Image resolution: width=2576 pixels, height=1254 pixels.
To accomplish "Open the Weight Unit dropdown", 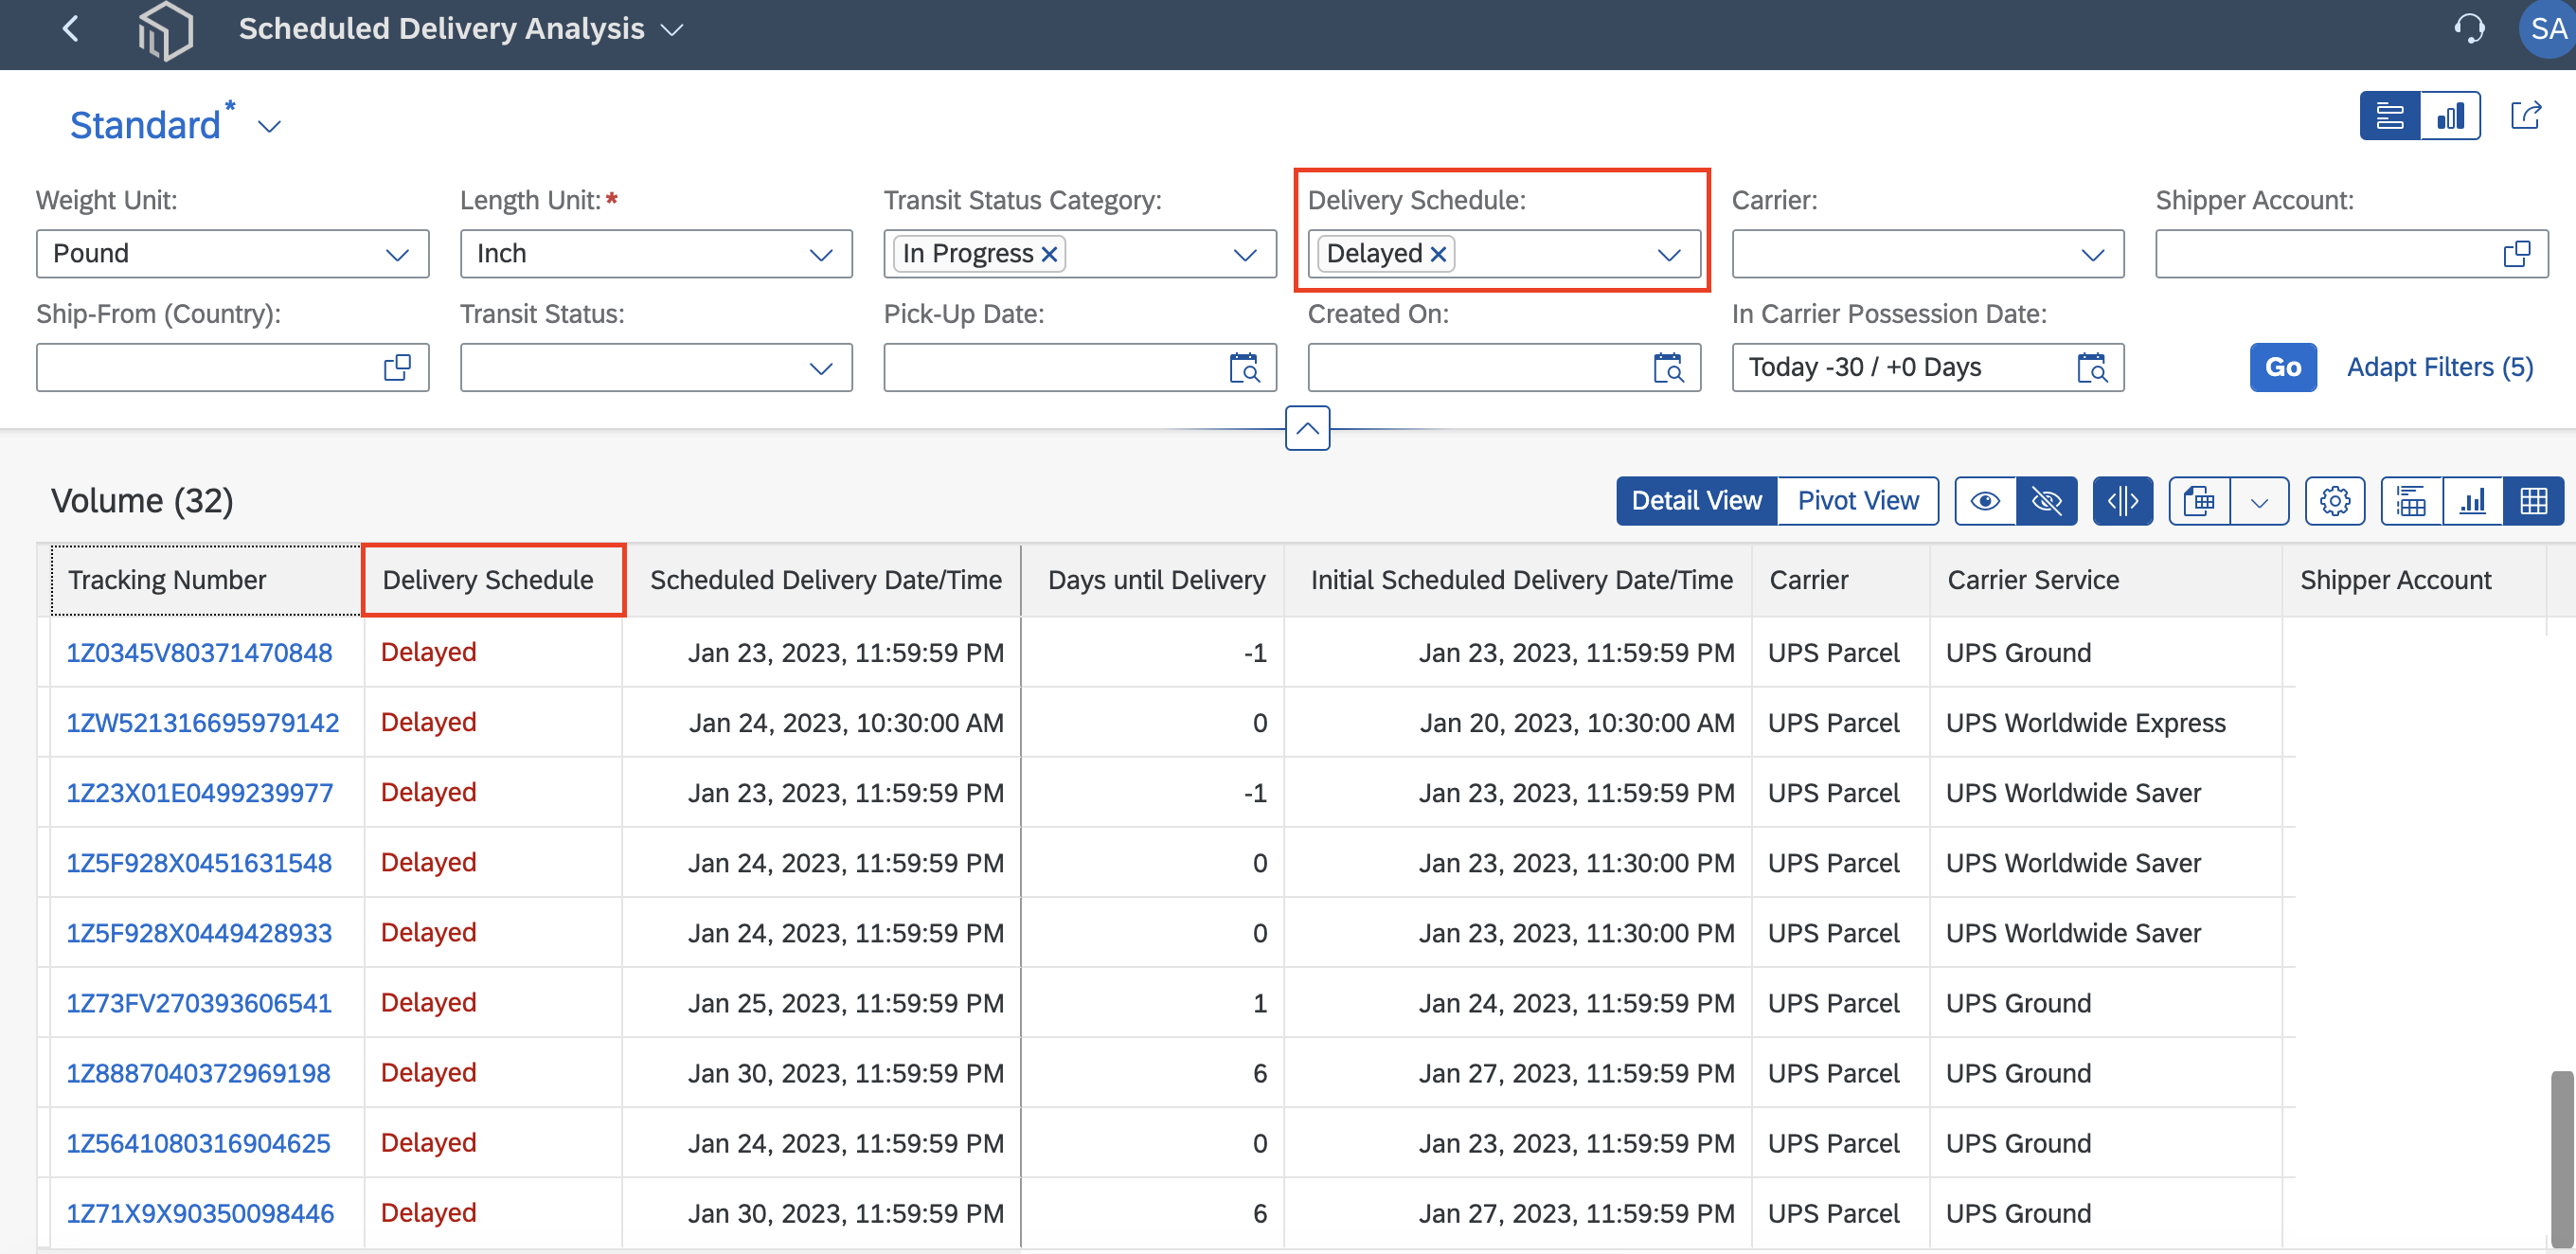I will click(x=397, y=254).
